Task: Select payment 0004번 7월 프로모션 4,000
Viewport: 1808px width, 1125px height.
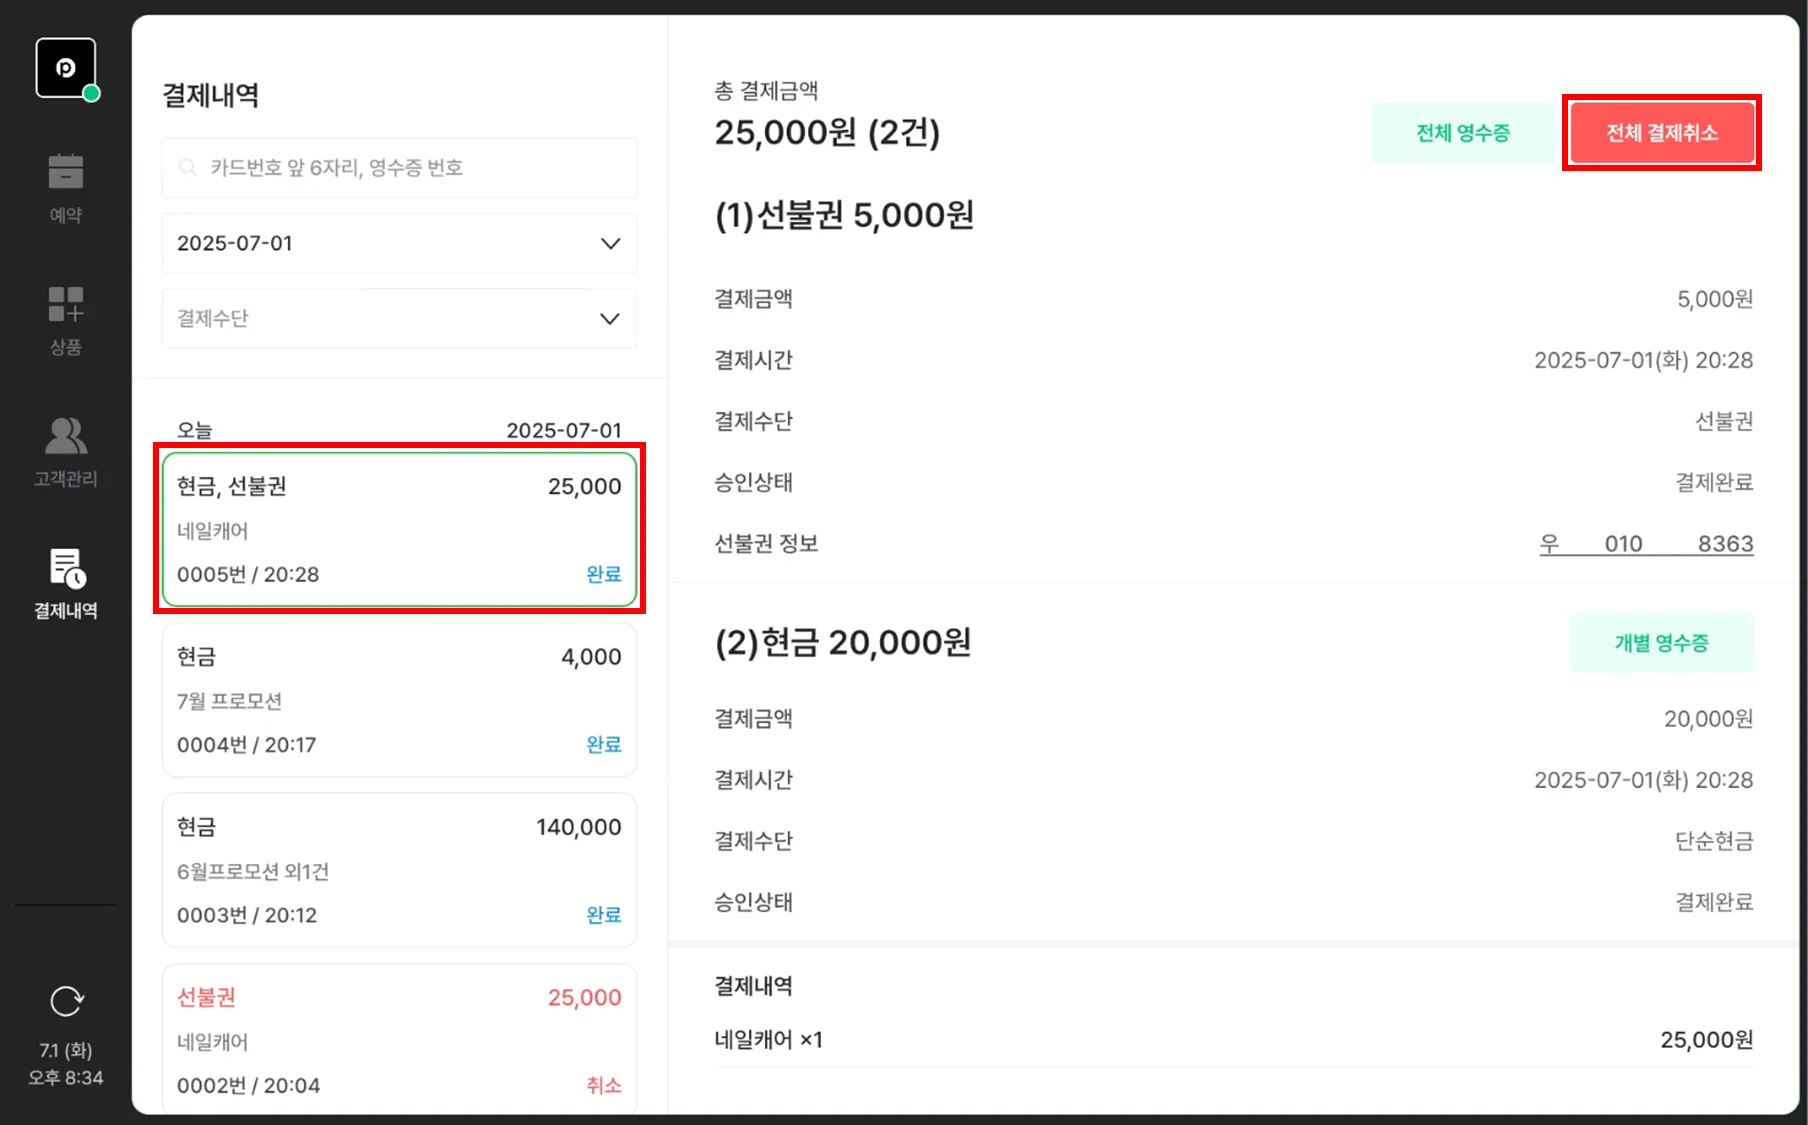Action: coord(399,700)
